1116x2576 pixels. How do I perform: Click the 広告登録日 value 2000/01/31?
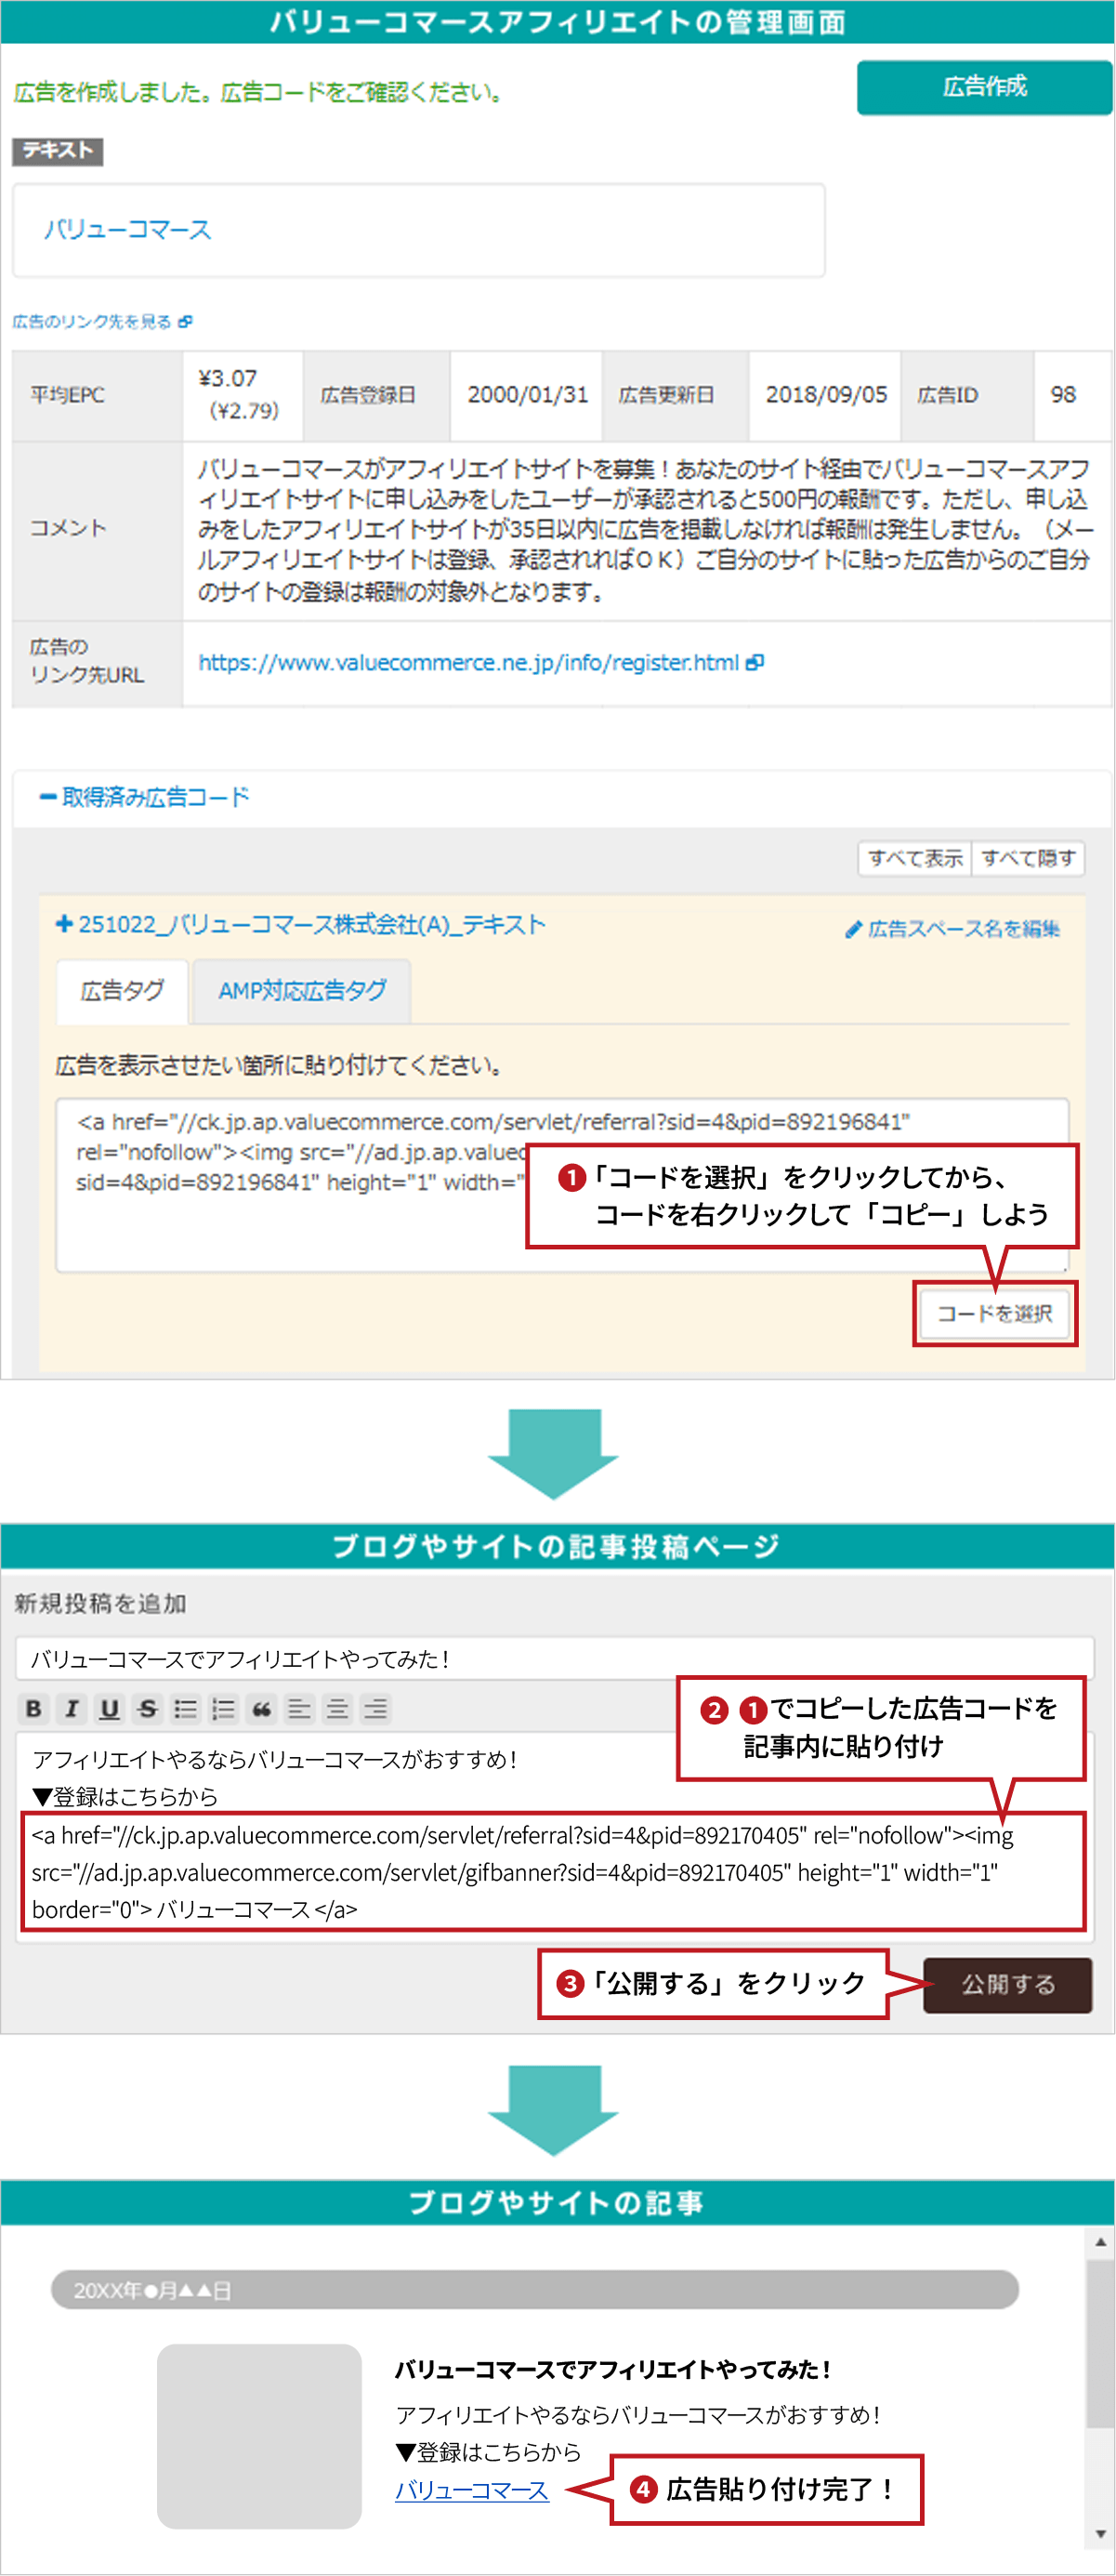(527, 394)
